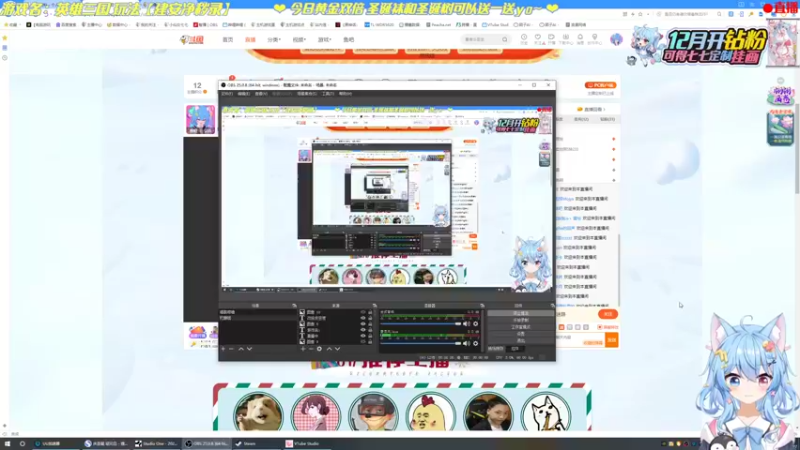The height and width of the screenshot is (450, 800).
Task: Click stop streaming button in OBS Controls
Action: point(521,313)
